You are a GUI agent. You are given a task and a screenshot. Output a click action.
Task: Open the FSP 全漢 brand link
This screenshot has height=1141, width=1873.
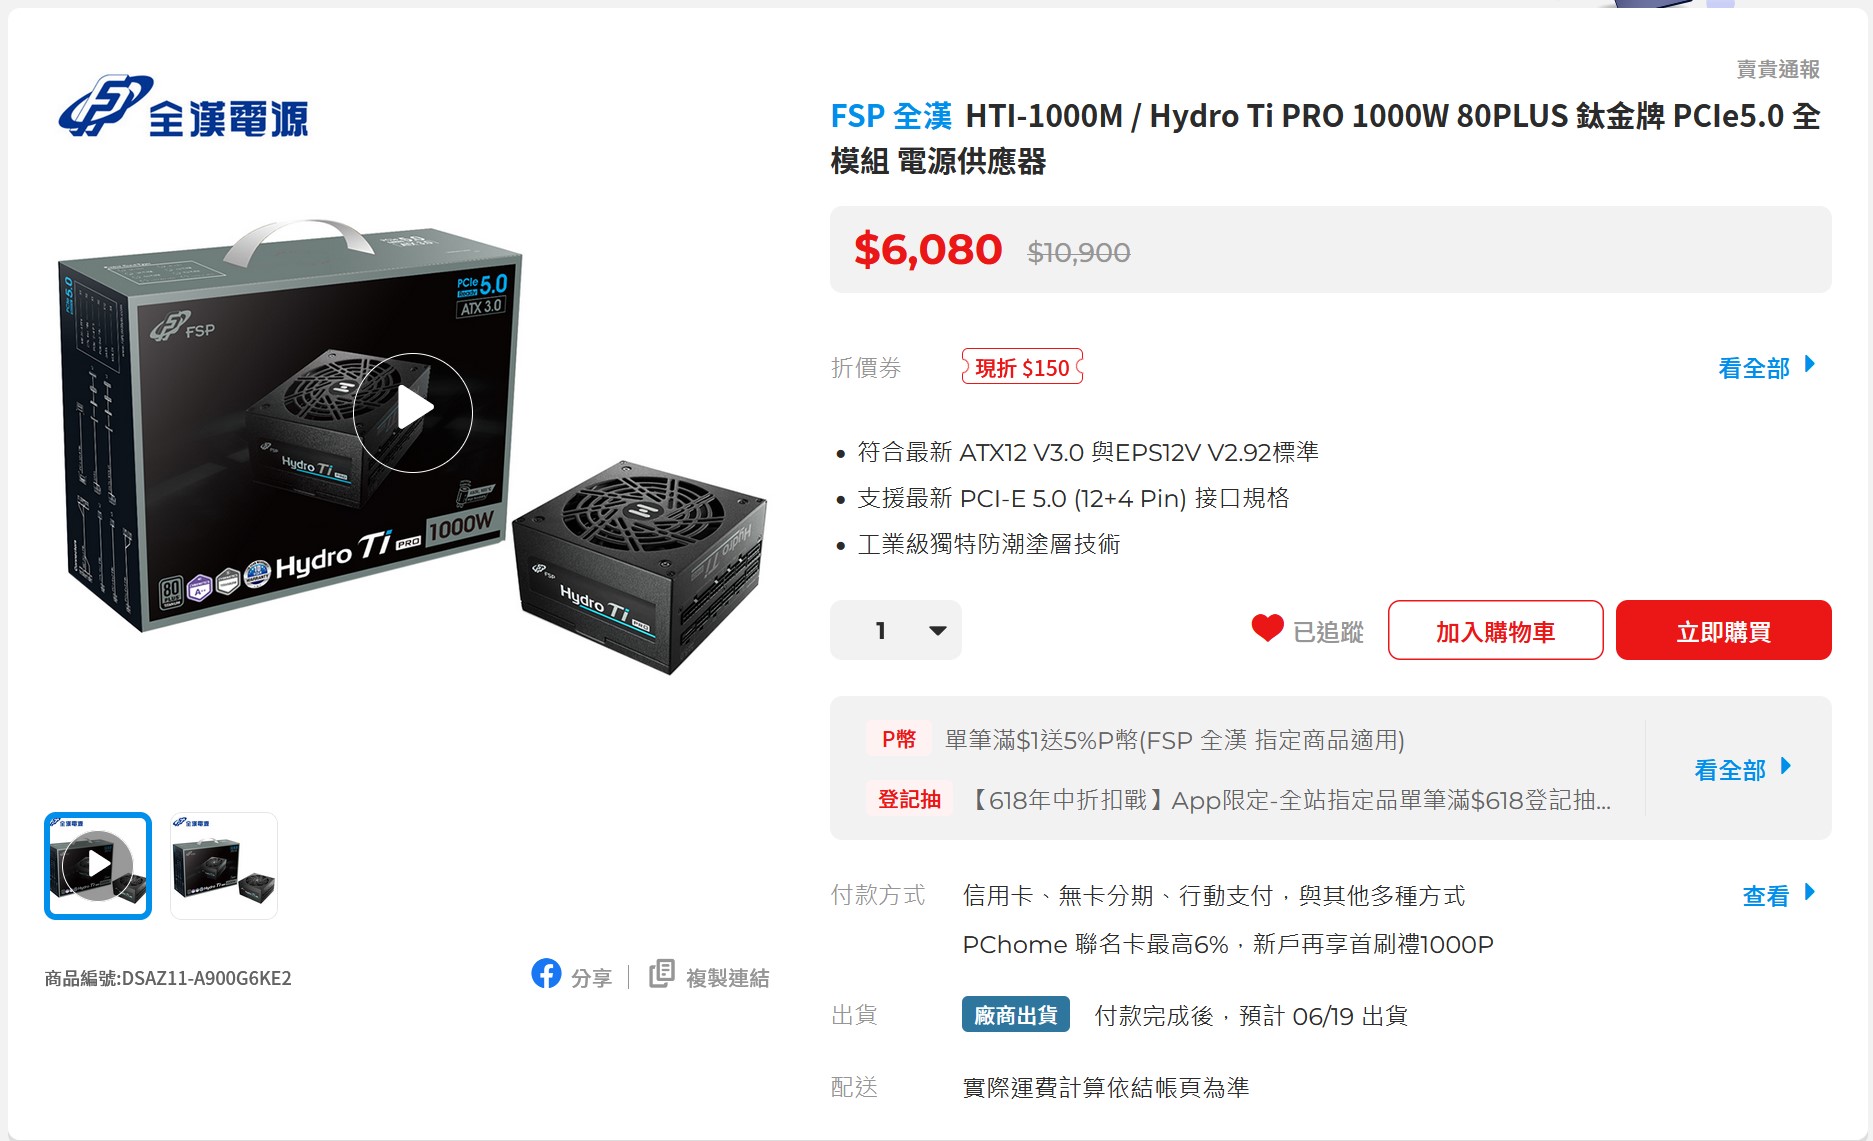pyautogui.click(x=891, y=116)
